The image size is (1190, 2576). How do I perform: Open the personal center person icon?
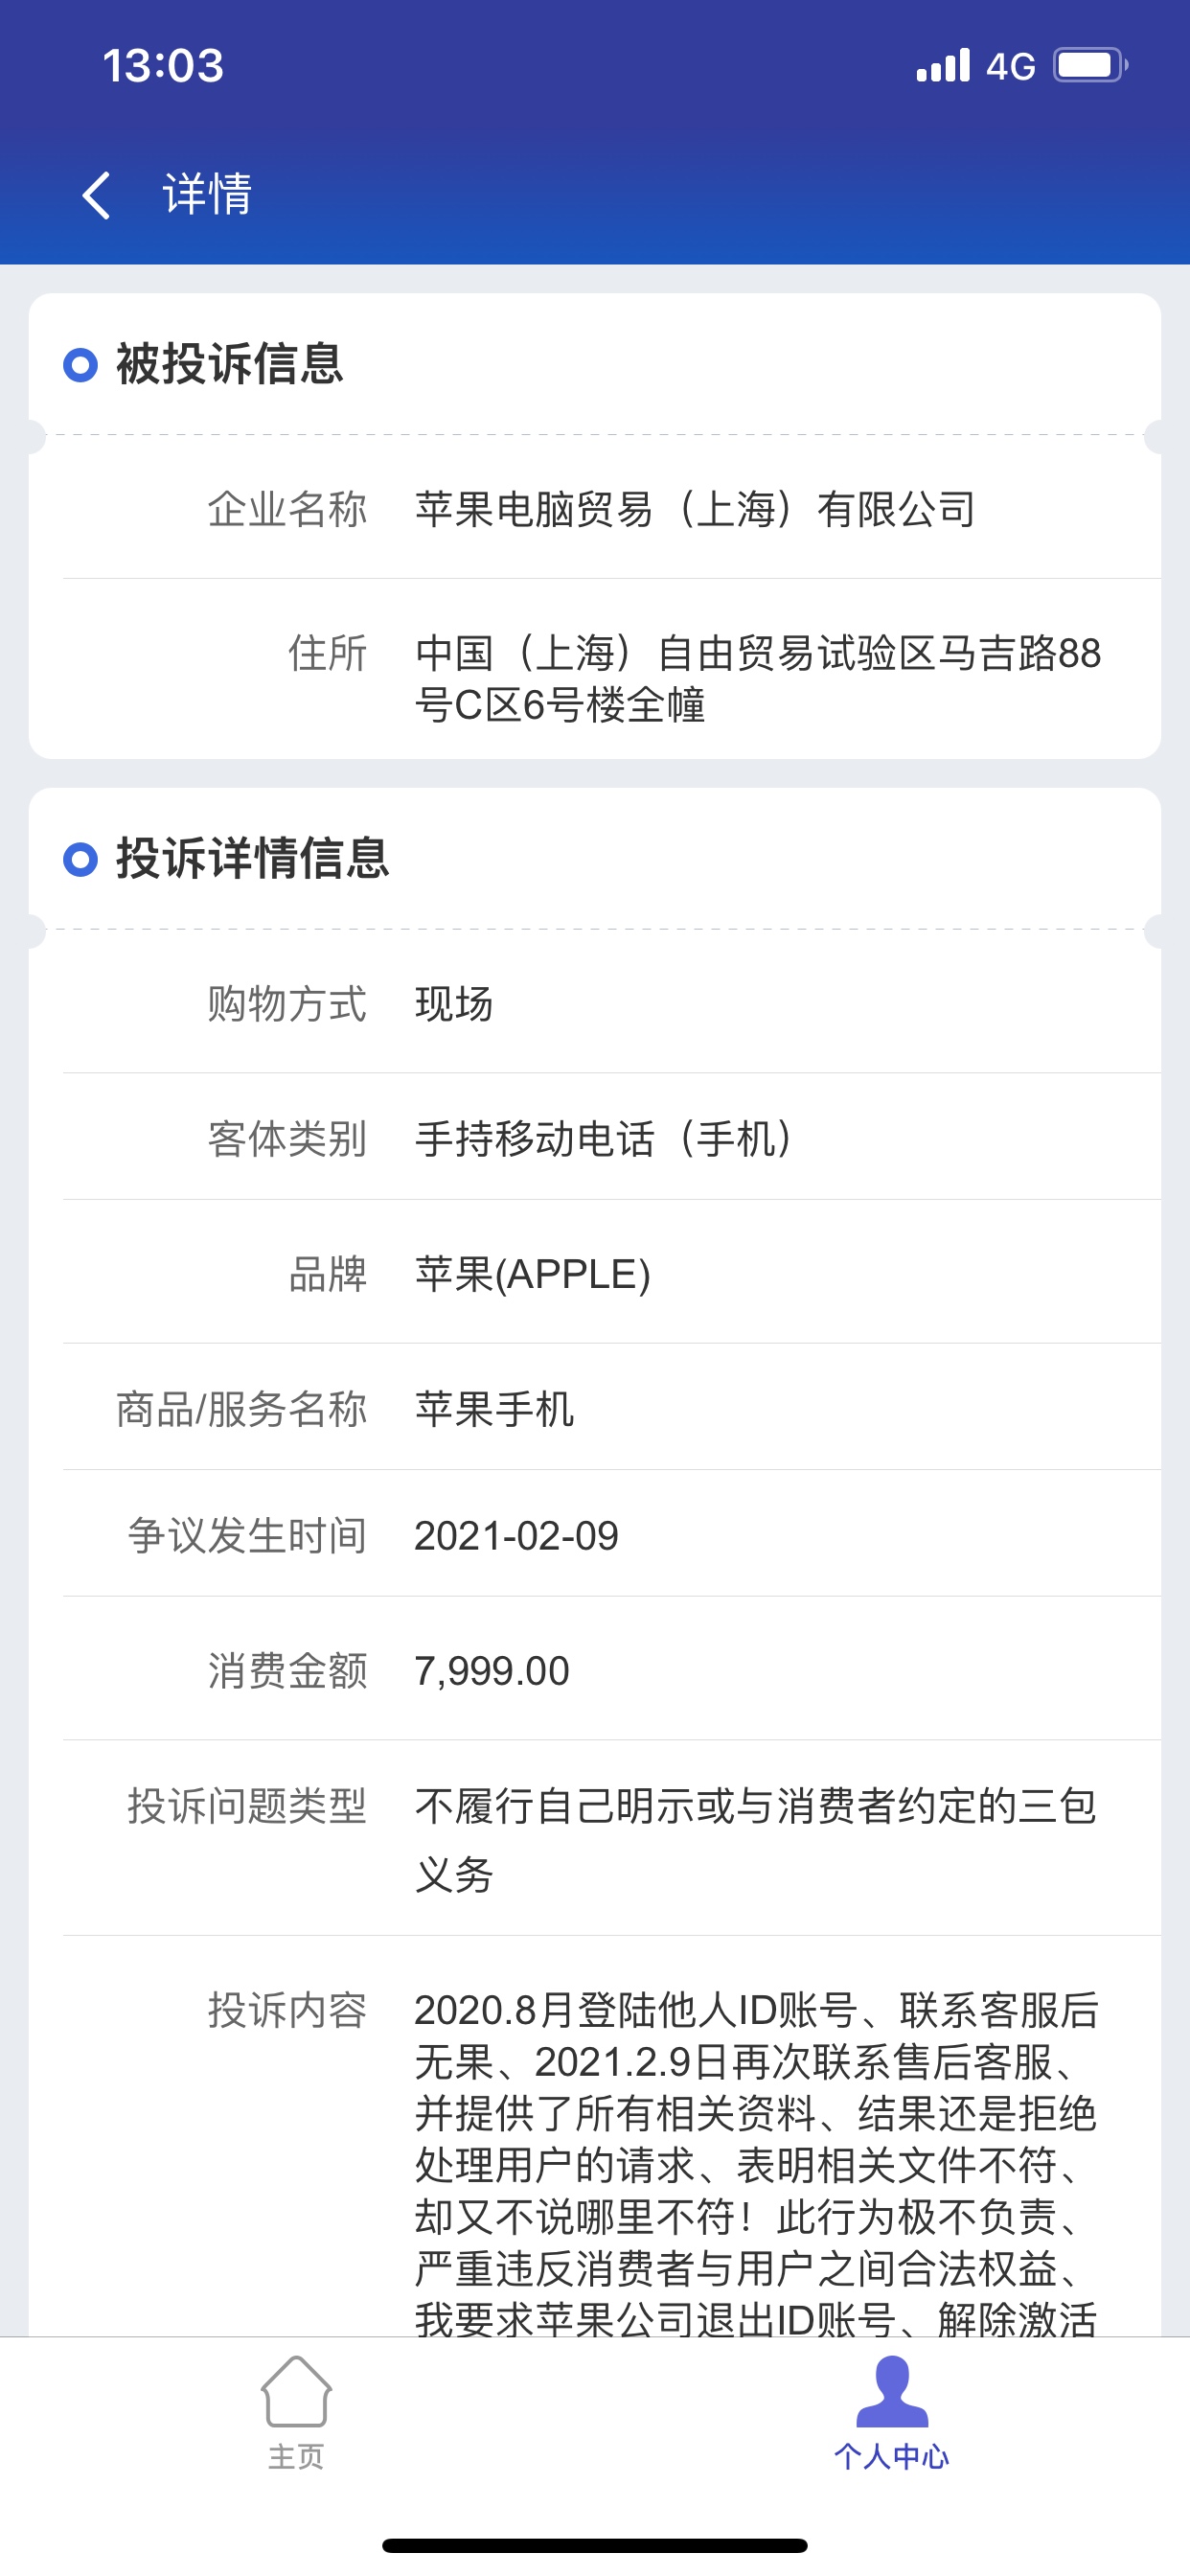[892, 2391]
